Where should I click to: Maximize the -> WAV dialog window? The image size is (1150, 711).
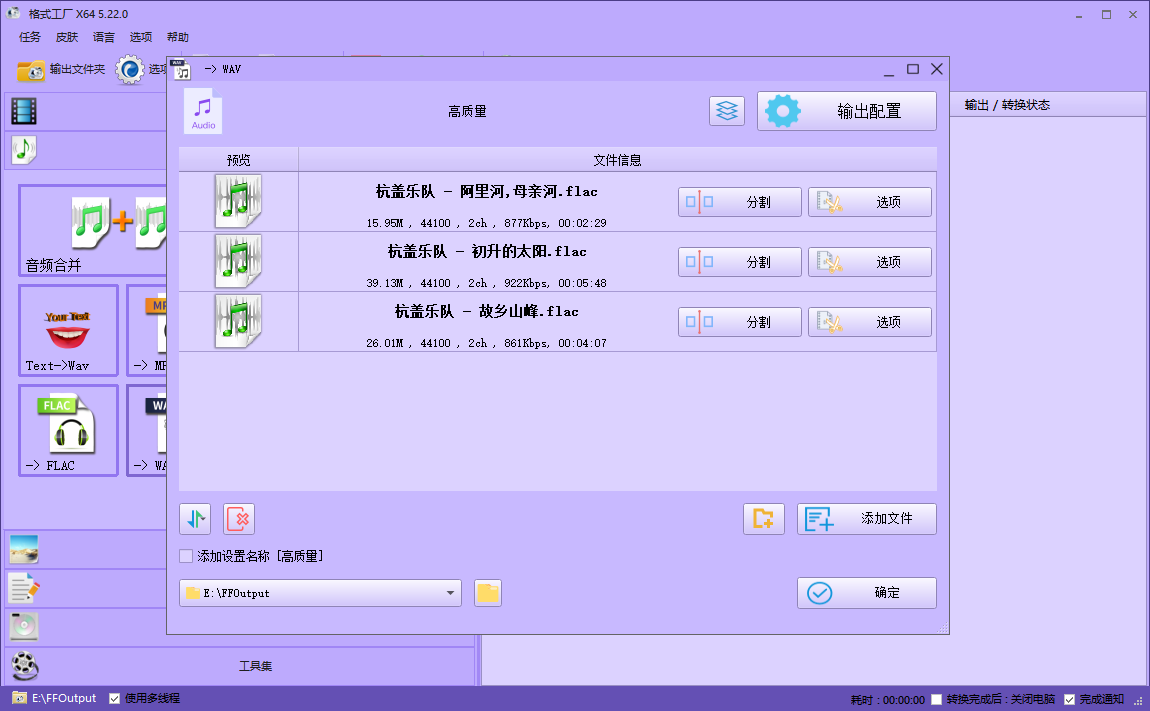(913, 69)
